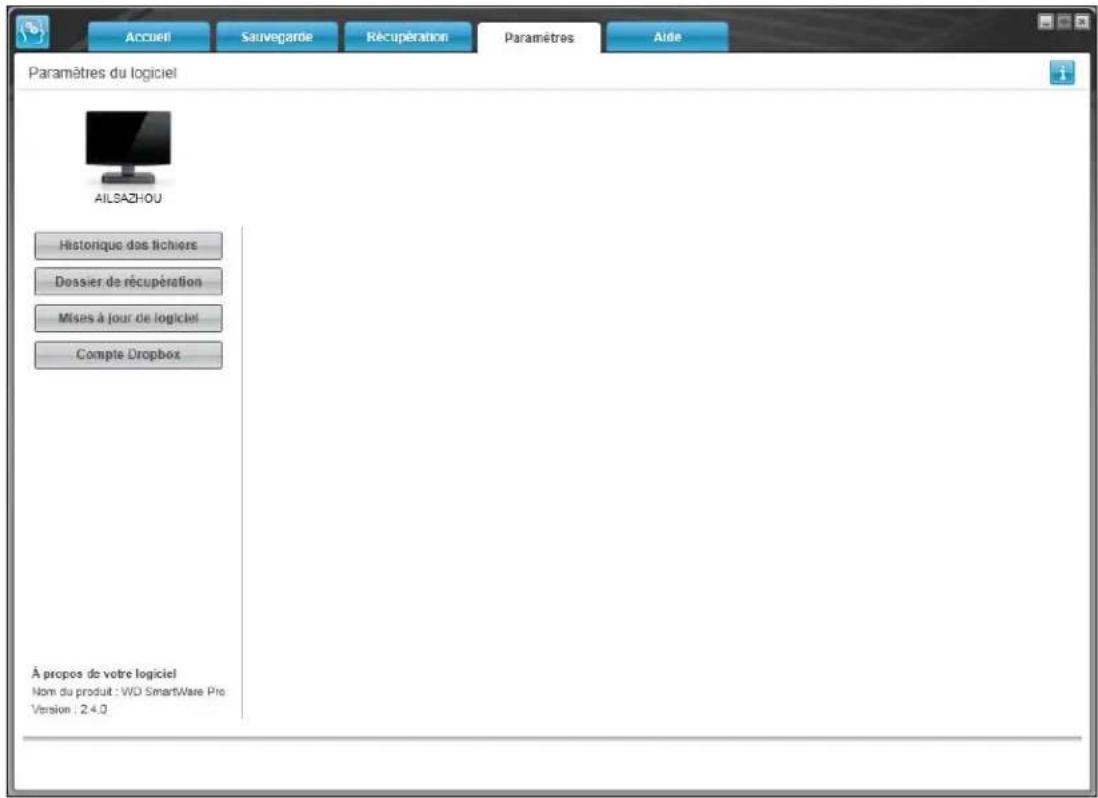
Task: Click 'Nom du produit : WD SmartWare Pro'
Action: (128, 692)
